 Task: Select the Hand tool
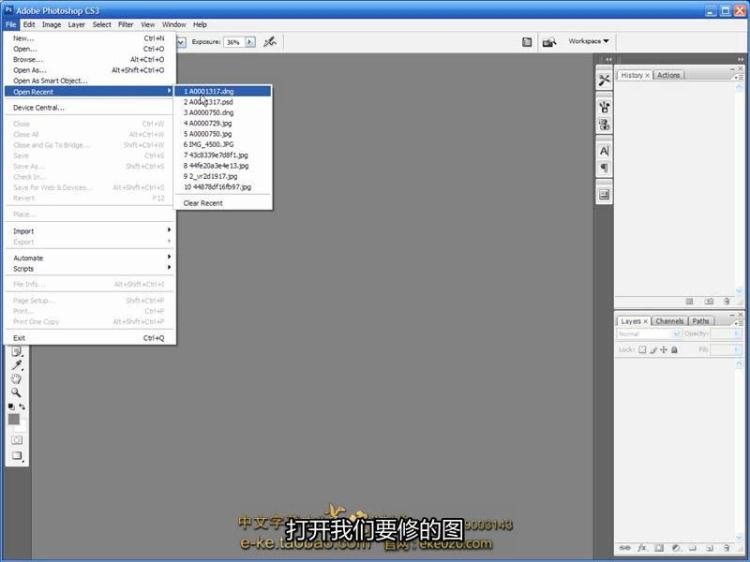coord(16,379)
